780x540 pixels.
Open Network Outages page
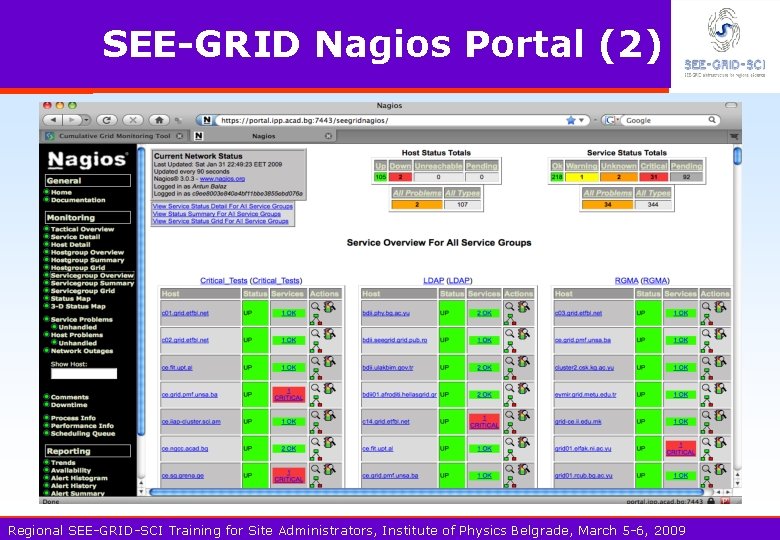point(82,351)
